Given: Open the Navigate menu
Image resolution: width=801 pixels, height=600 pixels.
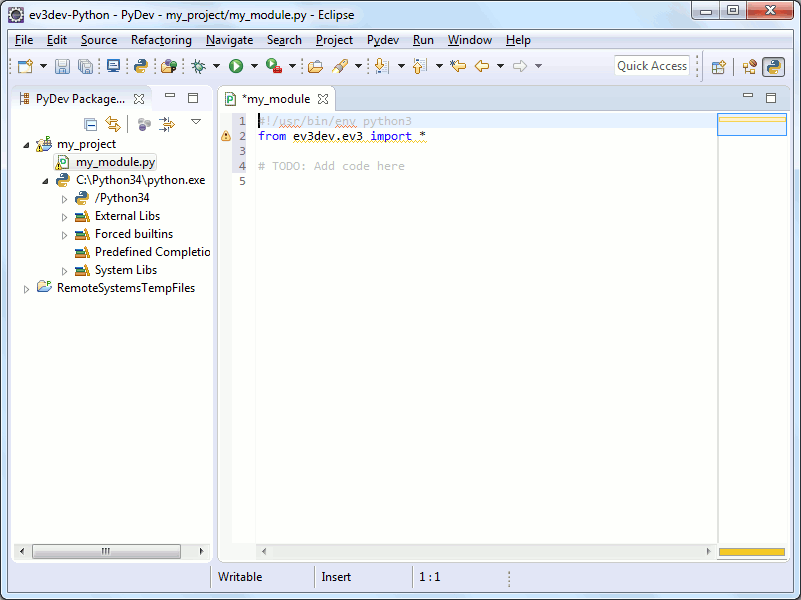Looking at the screenshot, I should click(229, 40).
